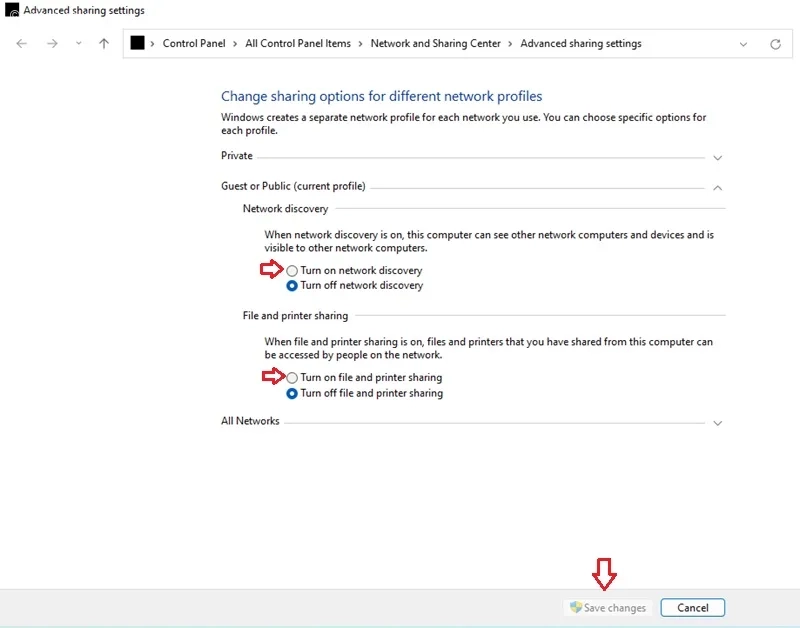Image resolution: width=800 pixels, height=628 pixels.
Task: Select Turn on network discovery
Action: click(x=292, y=271)
